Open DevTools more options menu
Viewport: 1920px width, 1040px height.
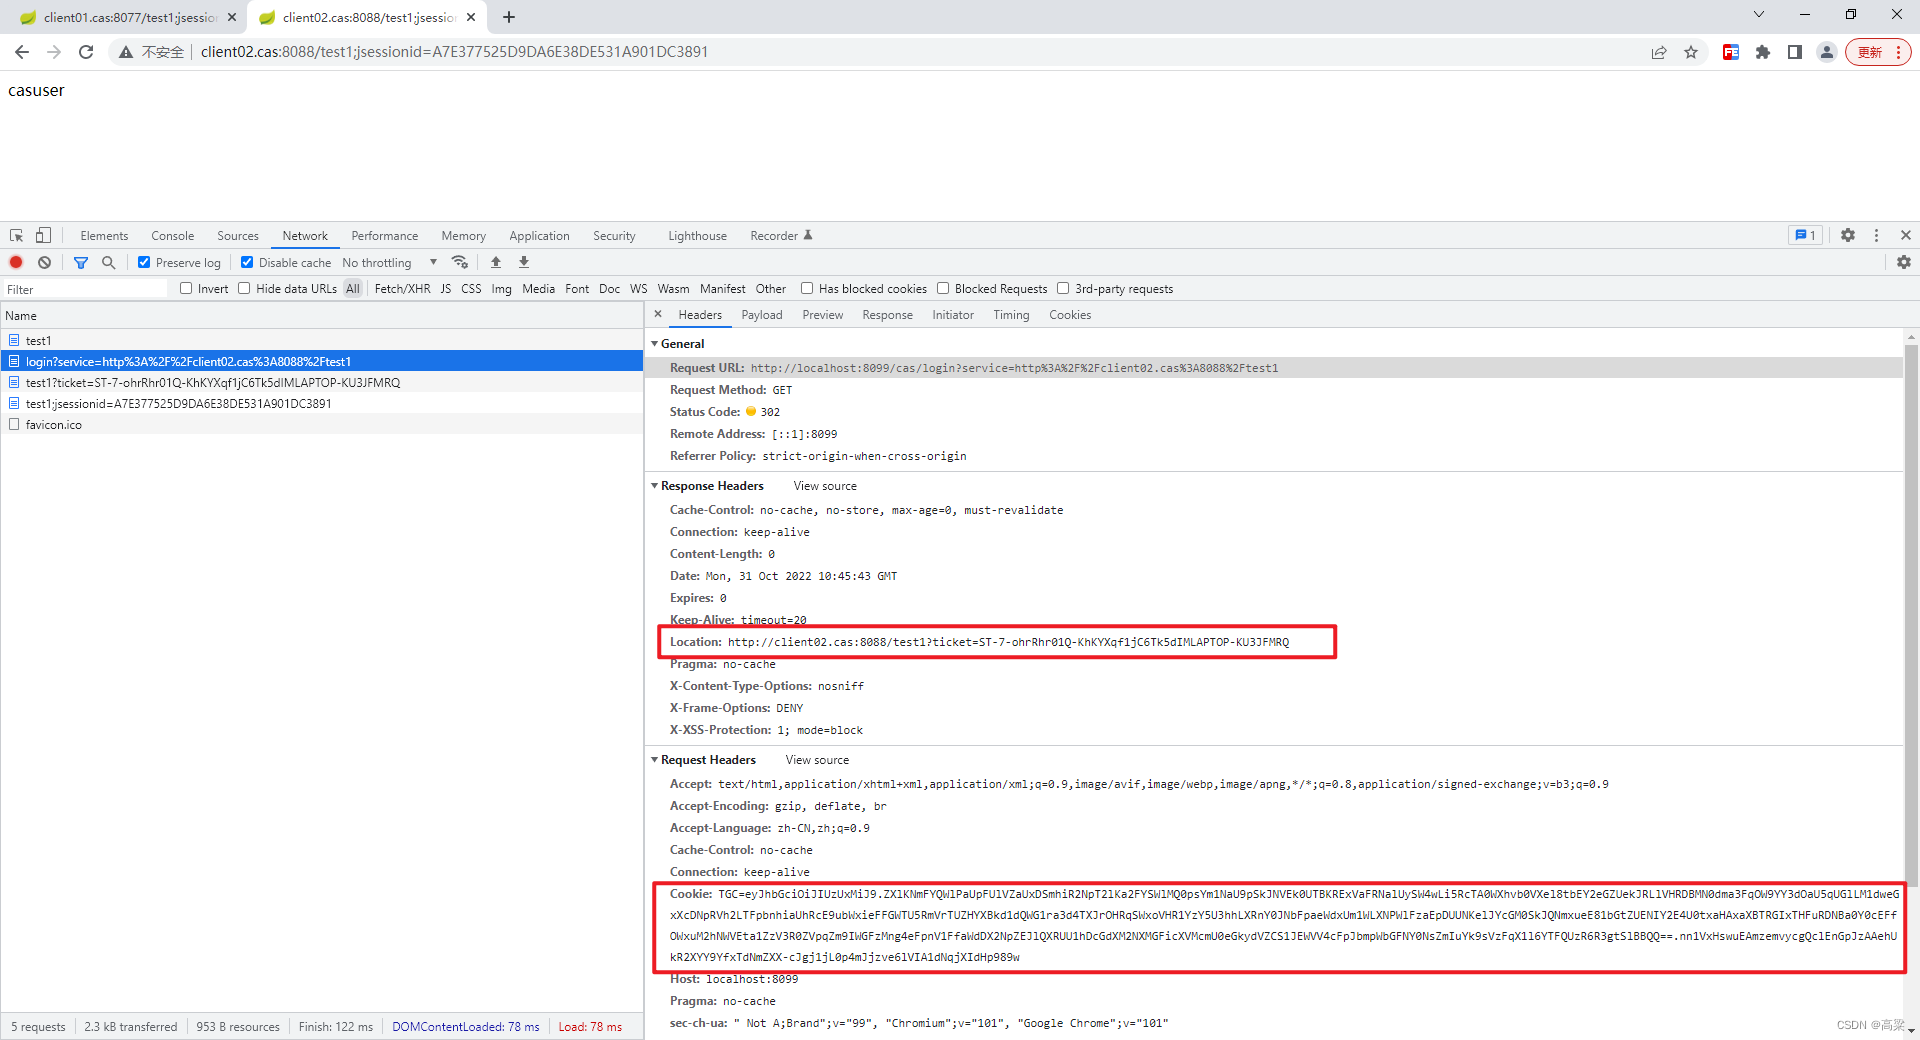[x=1876, y=235]
